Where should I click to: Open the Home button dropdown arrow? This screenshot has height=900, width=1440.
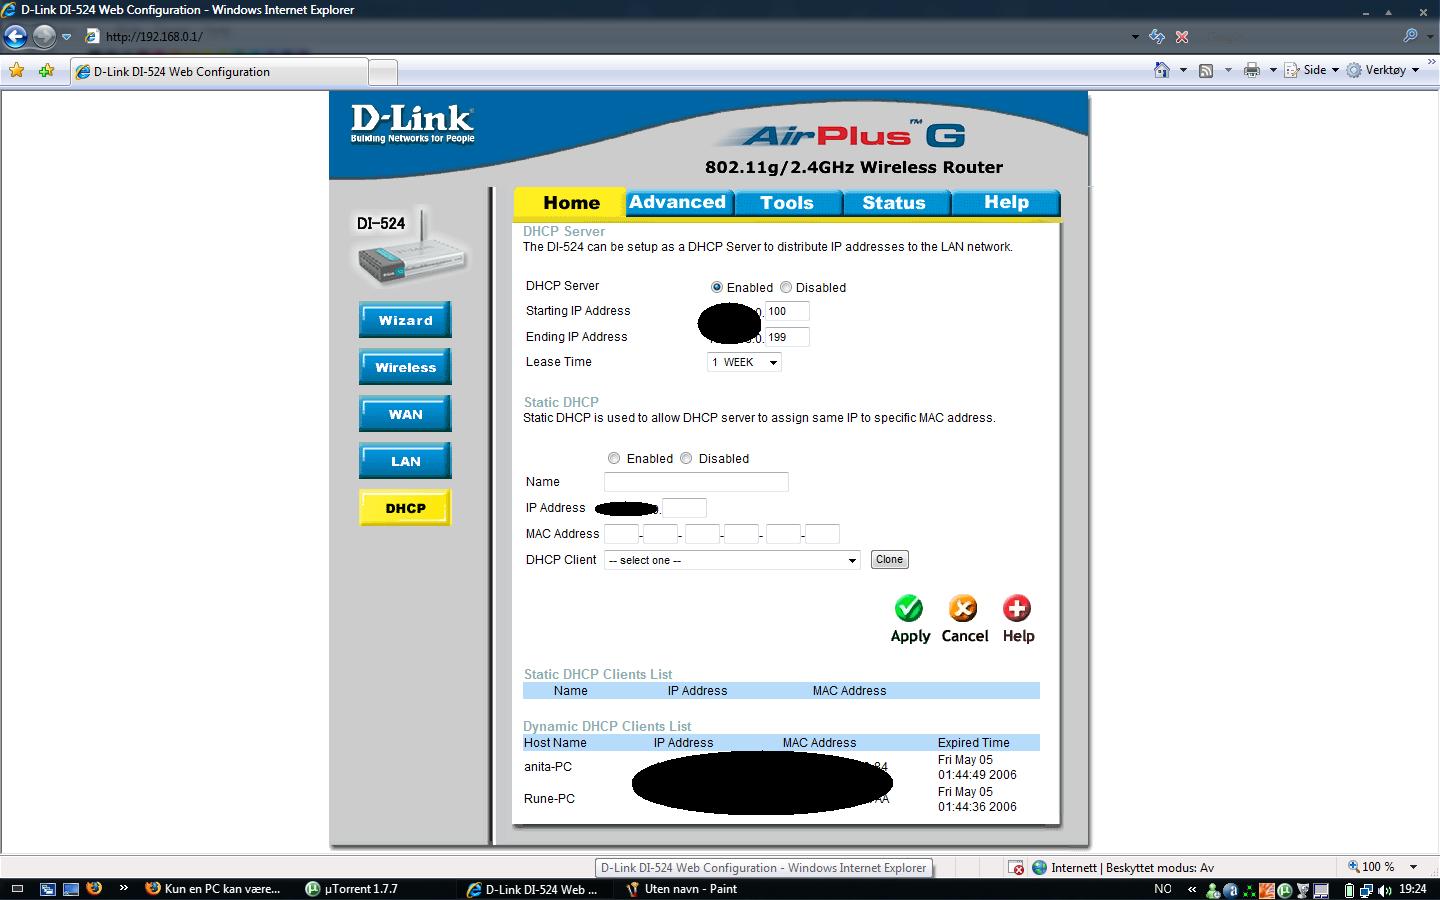[1183, 70]
